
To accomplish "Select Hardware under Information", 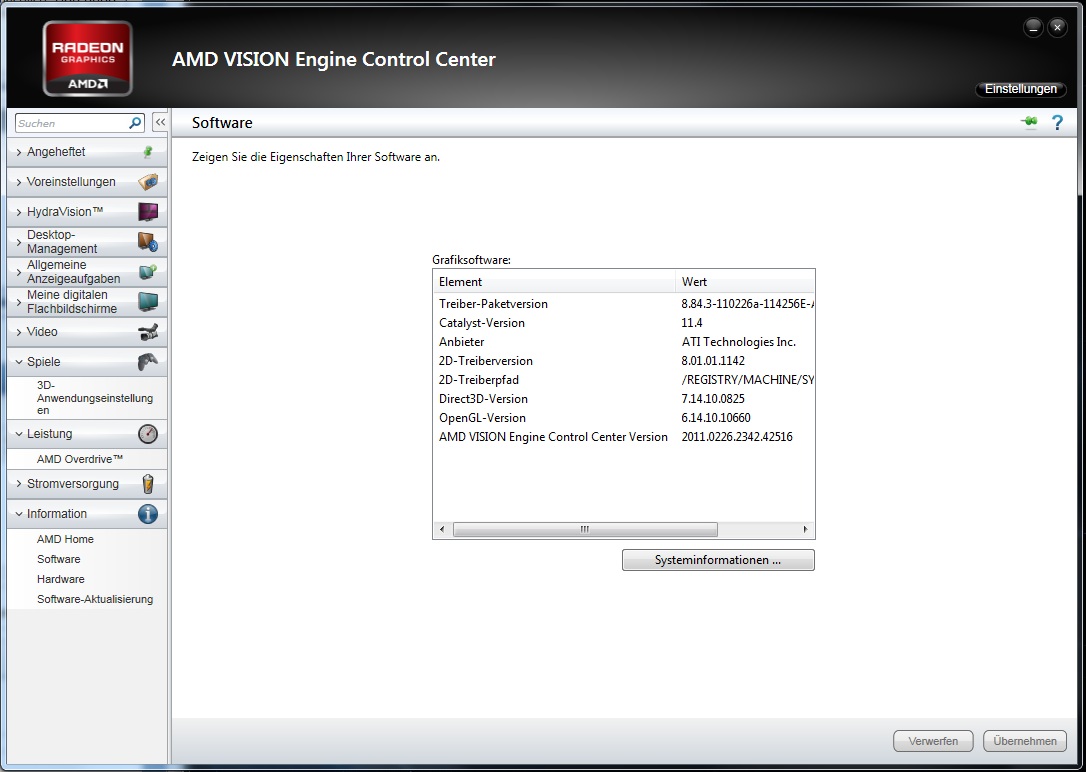I will click(x=60, y=580).
